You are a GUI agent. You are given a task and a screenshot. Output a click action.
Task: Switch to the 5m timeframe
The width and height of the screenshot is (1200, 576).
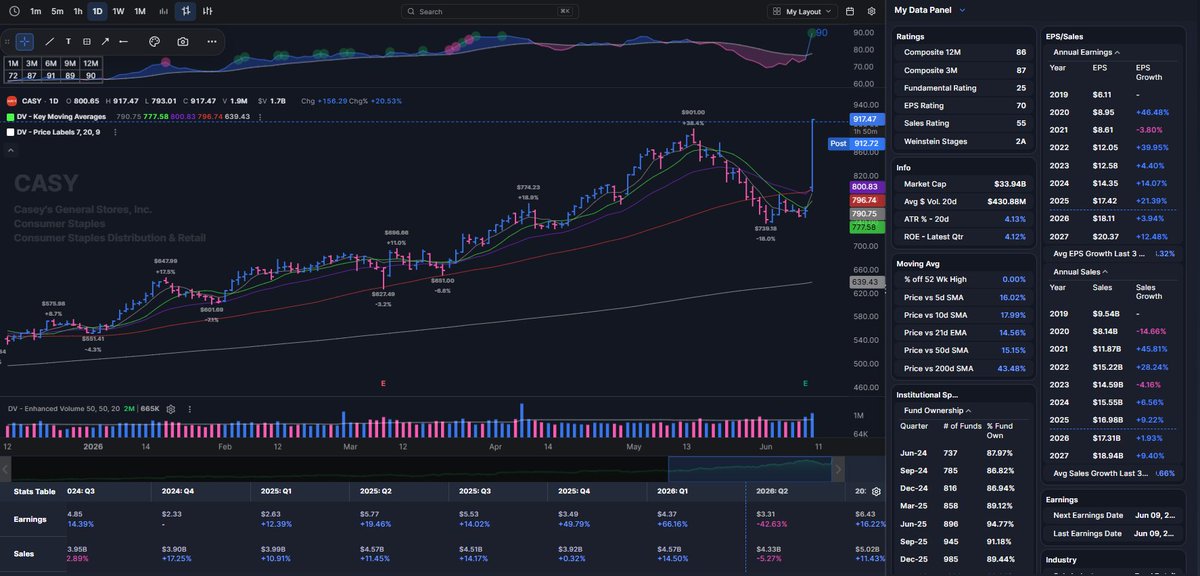57,11
